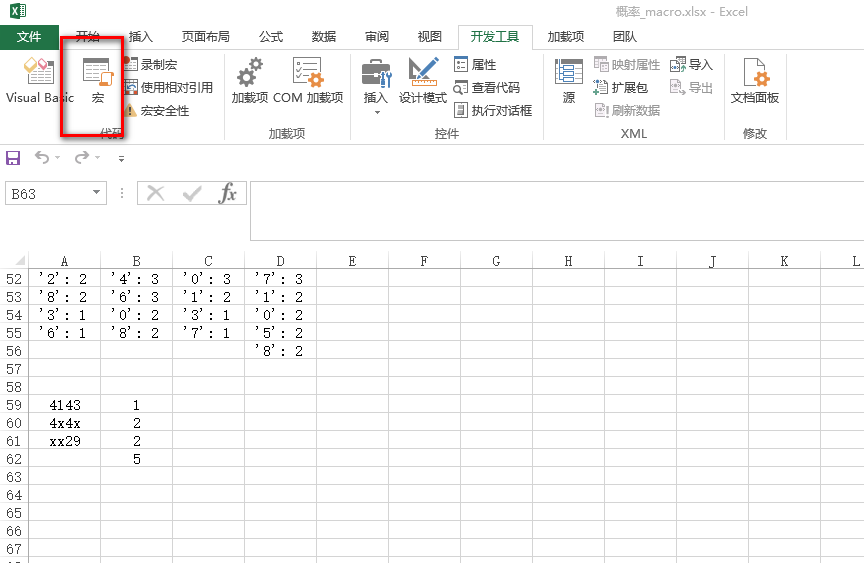Save the workbook with the floppy icon
Image resolution: width=864 pixels, height=563 pixels.
[13, 158]
